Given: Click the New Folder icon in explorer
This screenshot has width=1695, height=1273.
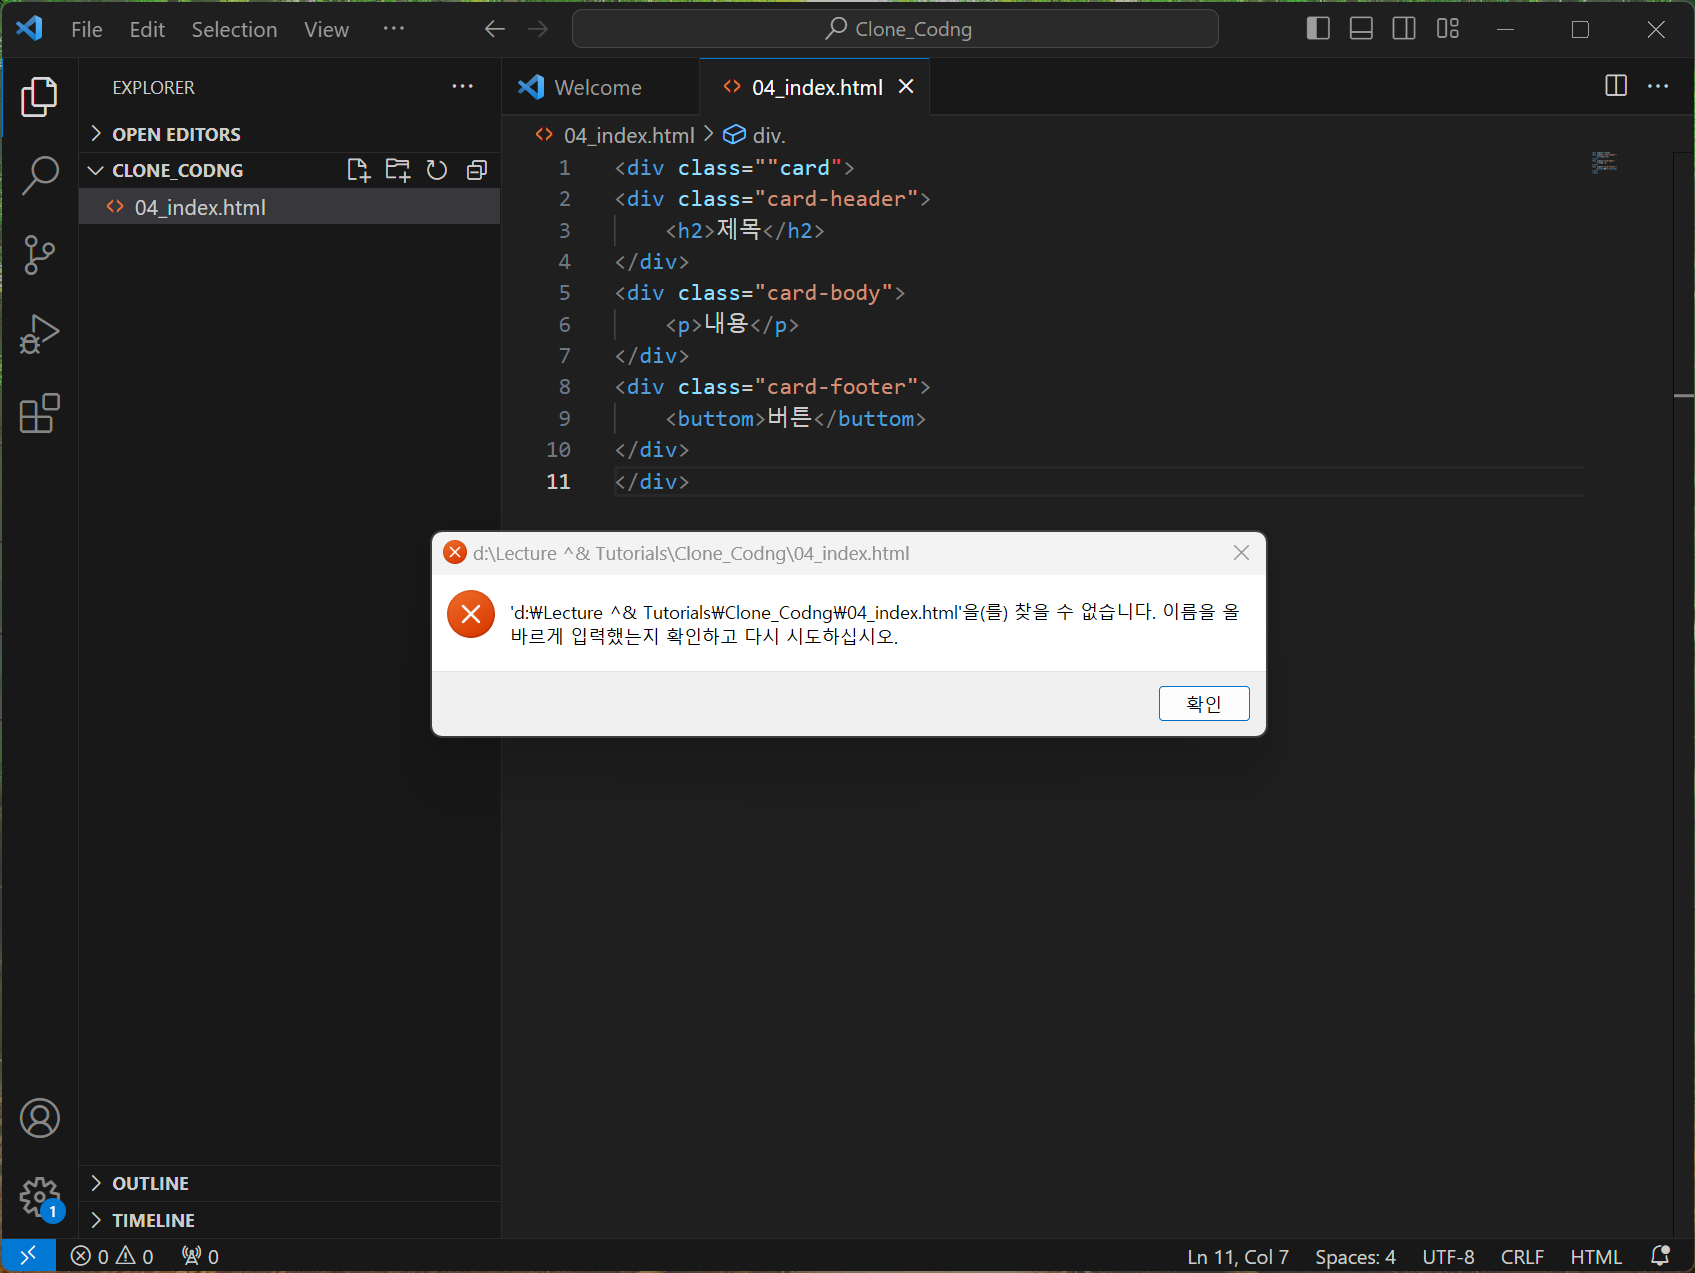Looking at the screenshot, I should [x=398, y=170].
